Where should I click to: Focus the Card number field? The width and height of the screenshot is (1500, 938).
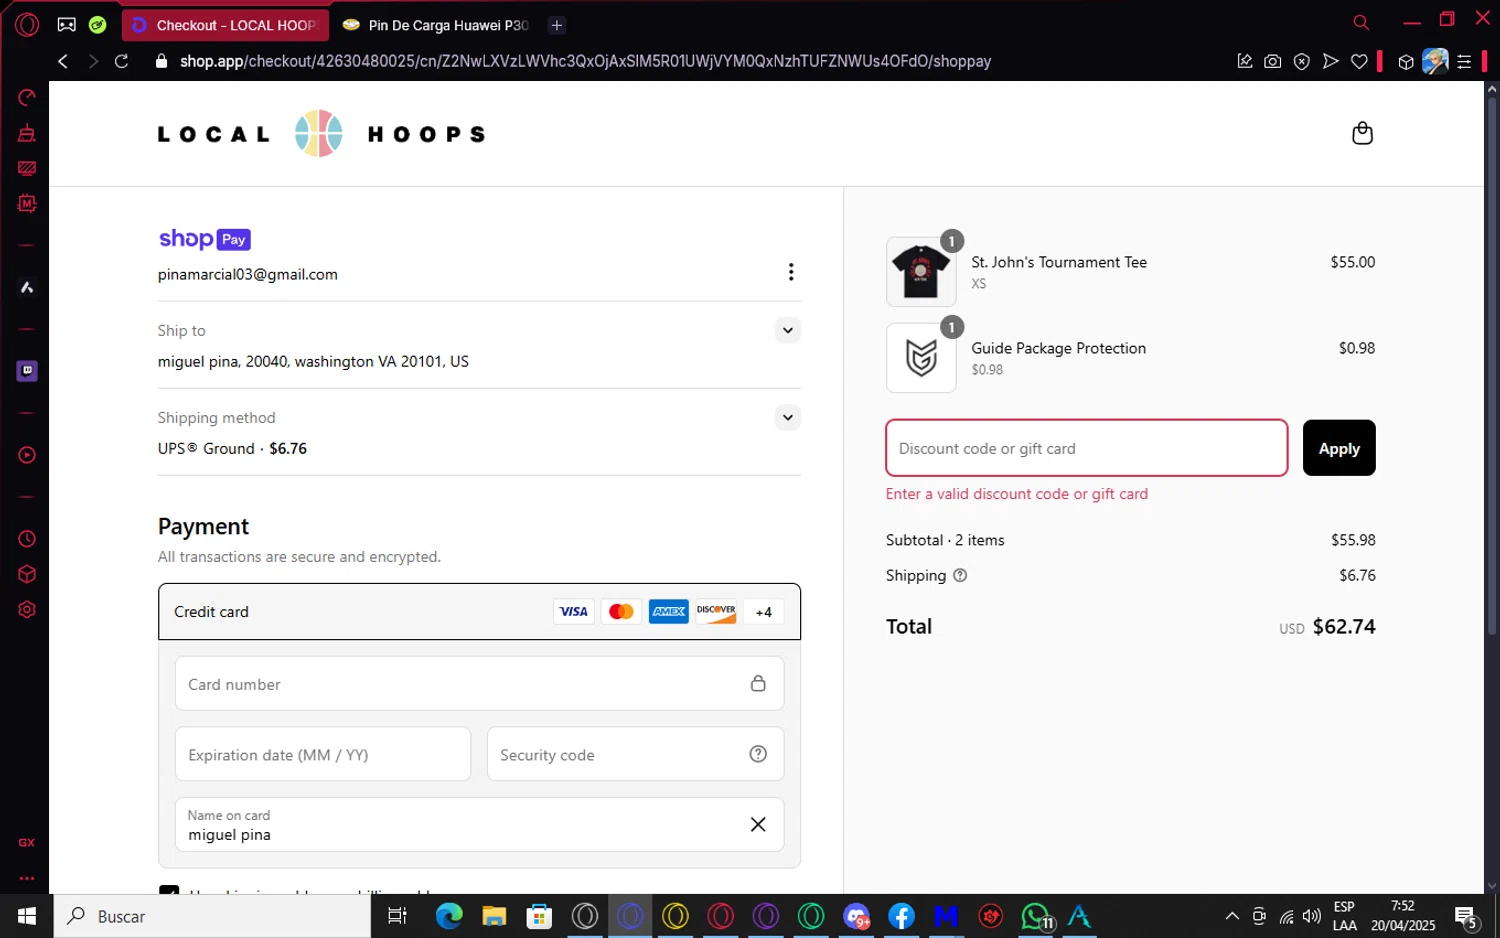click(479, 684)
